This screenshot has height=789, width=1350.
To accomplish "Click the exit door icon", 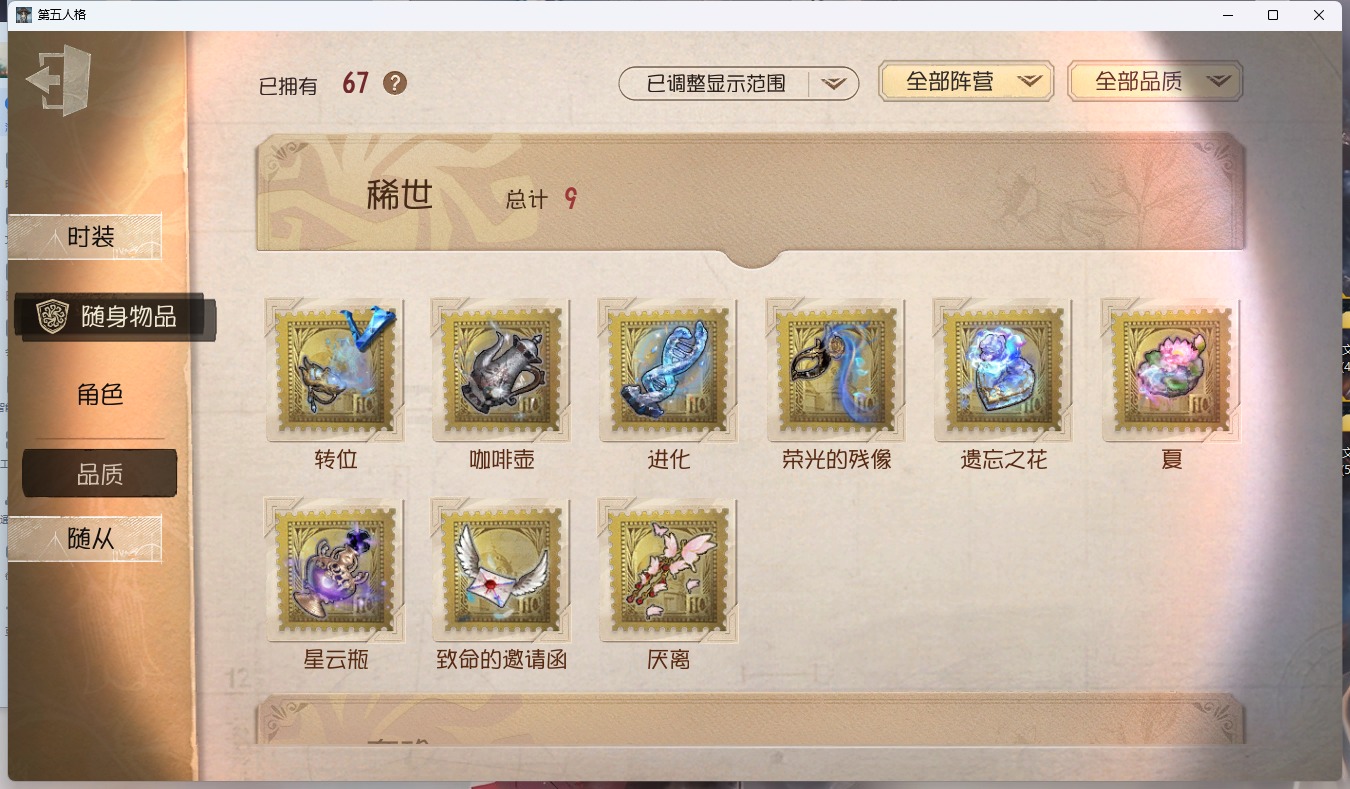I will point(59,80).
